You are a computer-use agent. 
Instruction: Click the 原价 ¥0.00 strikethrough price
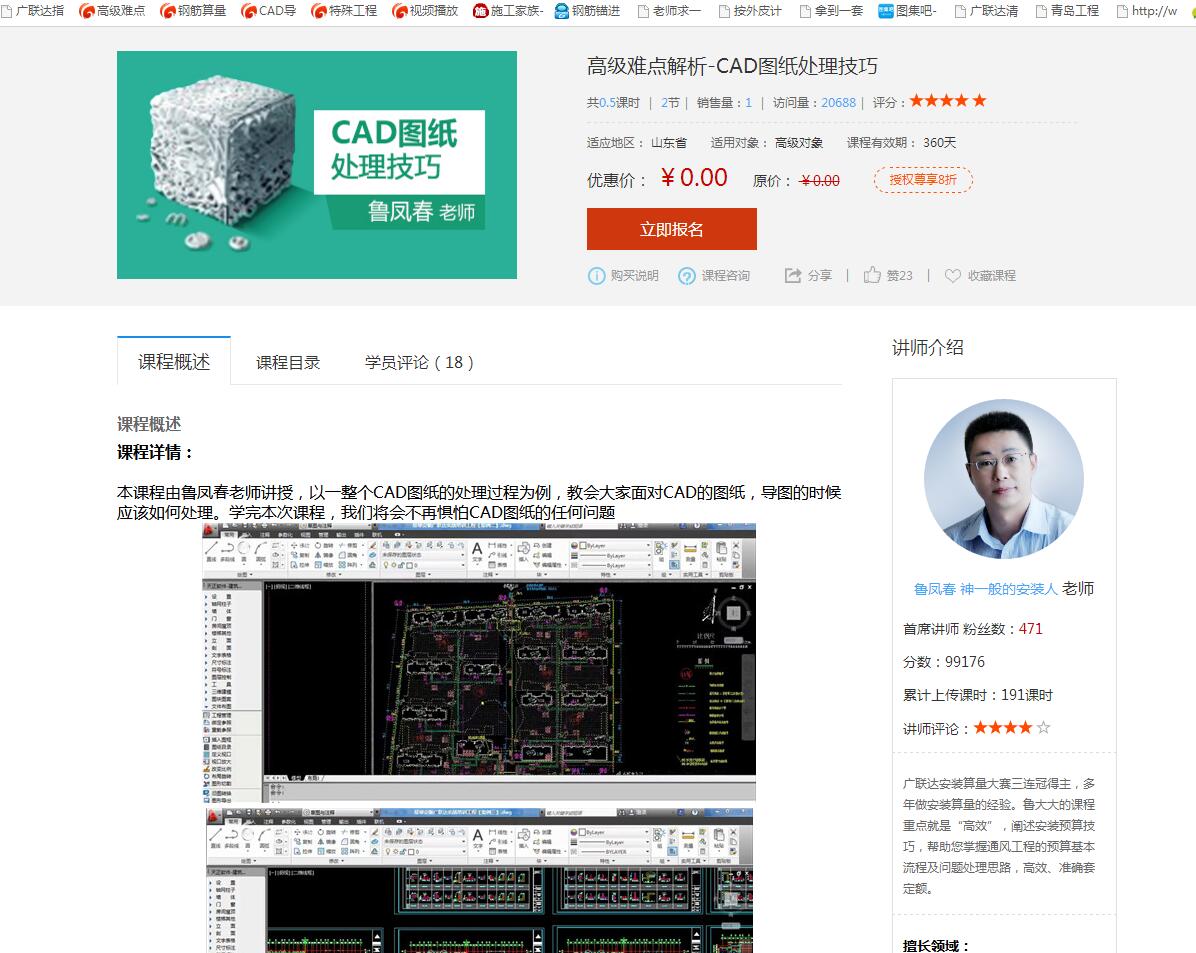coord(819,181)
